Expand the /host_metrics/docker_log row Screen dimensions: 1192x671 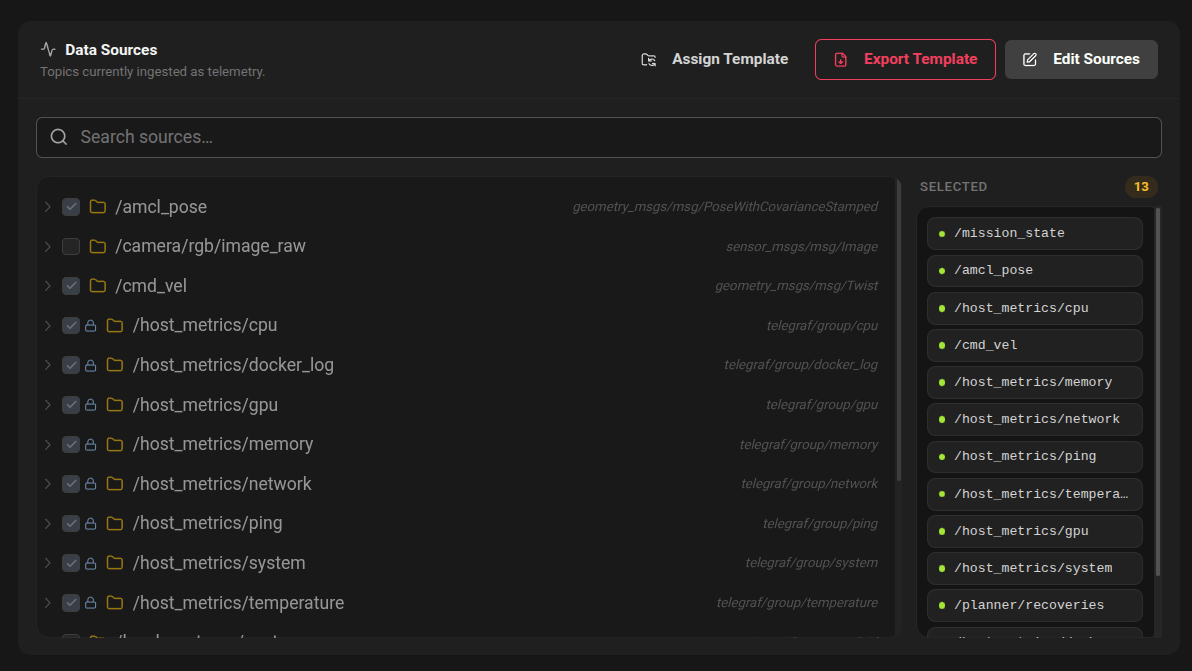48,365
